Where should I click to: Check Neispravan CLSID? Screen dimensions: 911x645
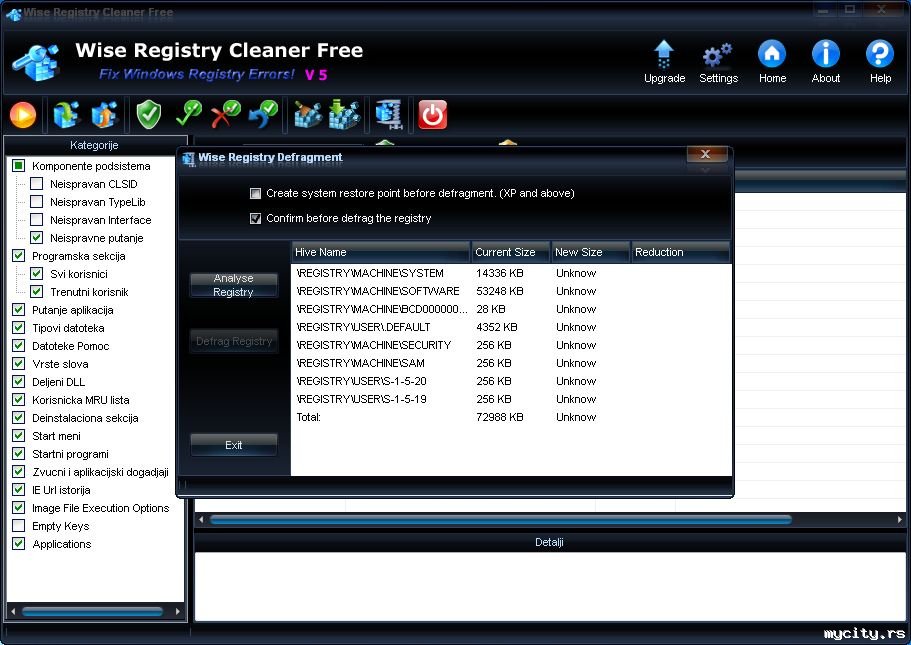[x=37, y=184]
